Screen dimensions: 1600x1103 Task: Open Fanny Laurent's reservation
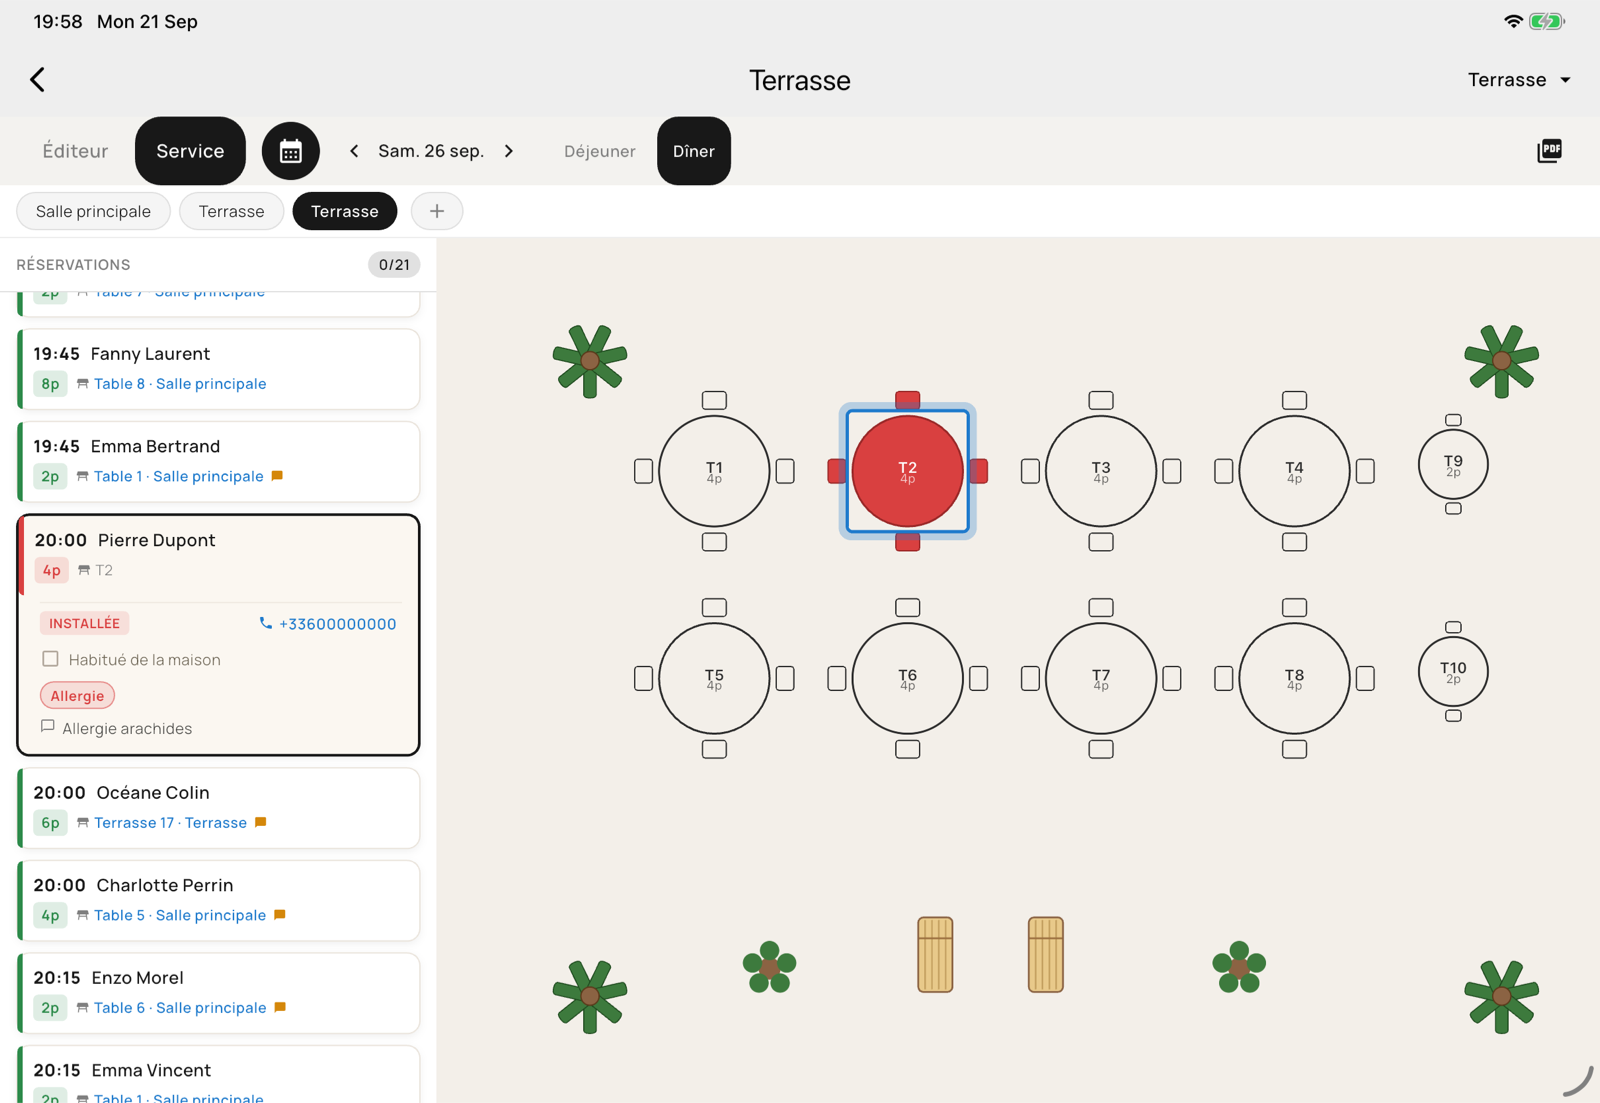[219, 369]
